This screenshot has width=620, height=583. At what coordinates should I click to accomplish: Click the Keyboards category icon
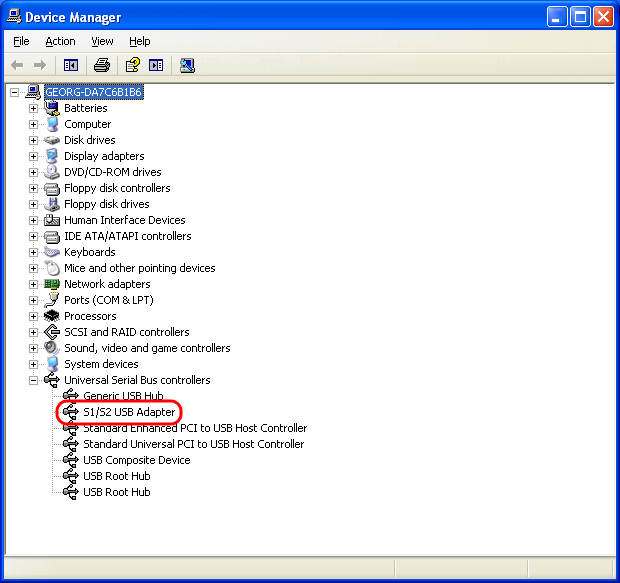[52, 252]
